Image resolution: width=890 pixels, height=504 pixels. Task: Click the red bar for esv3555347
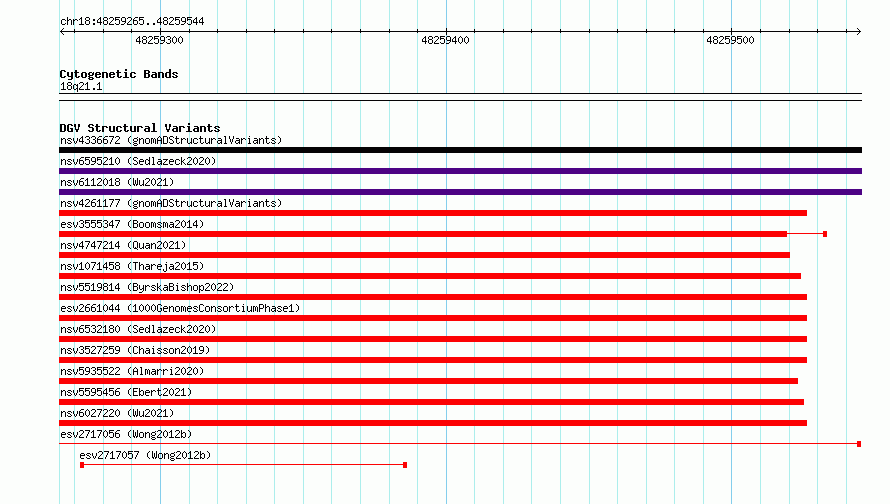423,234
